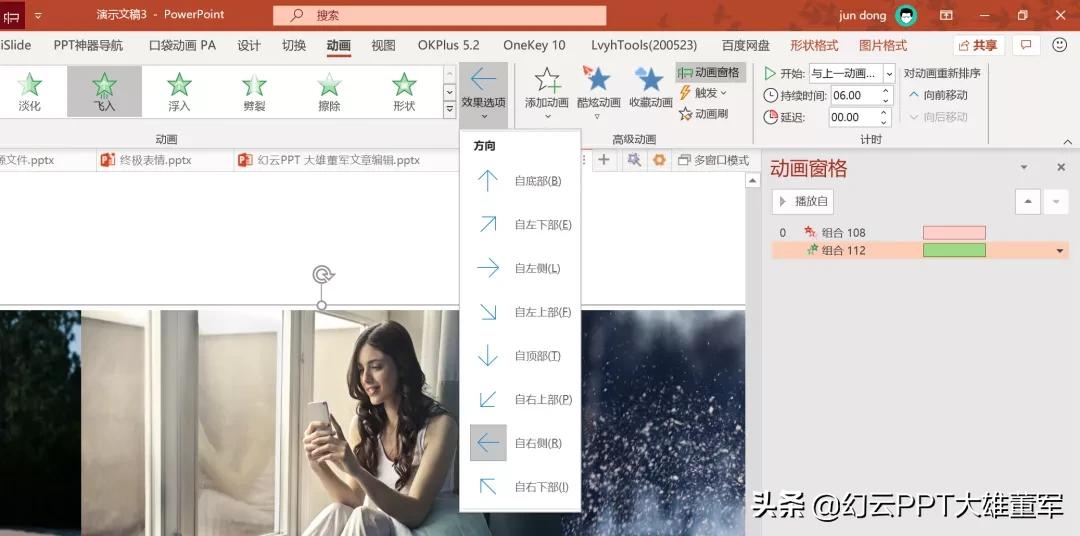Select pink timing bar of 组合 108
Image resolution: width=1080 pixels, height=536 pixels.
pyautogui.click(x=954, y=233)
